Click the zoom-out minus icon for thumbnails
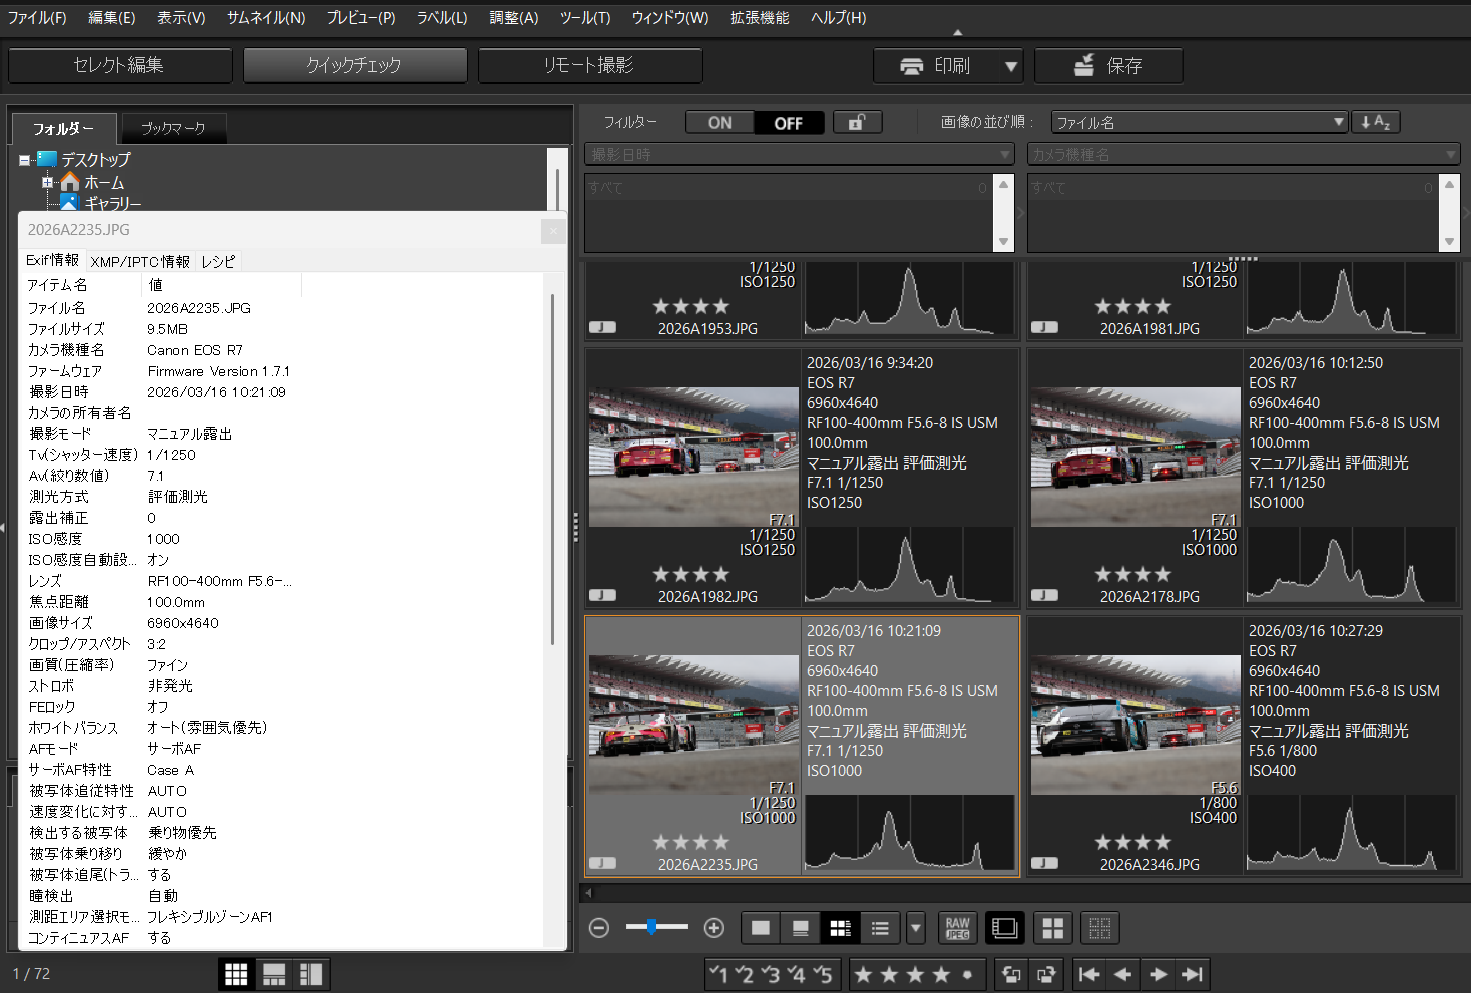 click(x=599, y=928)
